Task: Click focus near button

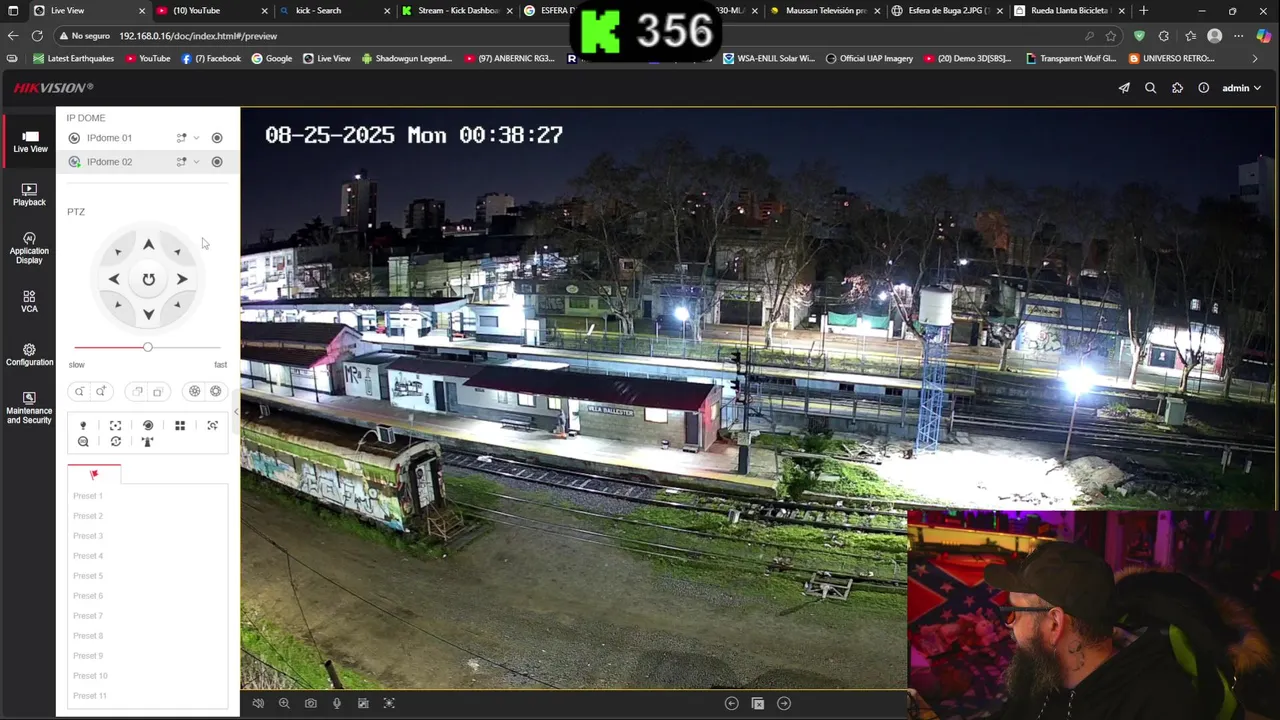Action: tap(137, 391)
